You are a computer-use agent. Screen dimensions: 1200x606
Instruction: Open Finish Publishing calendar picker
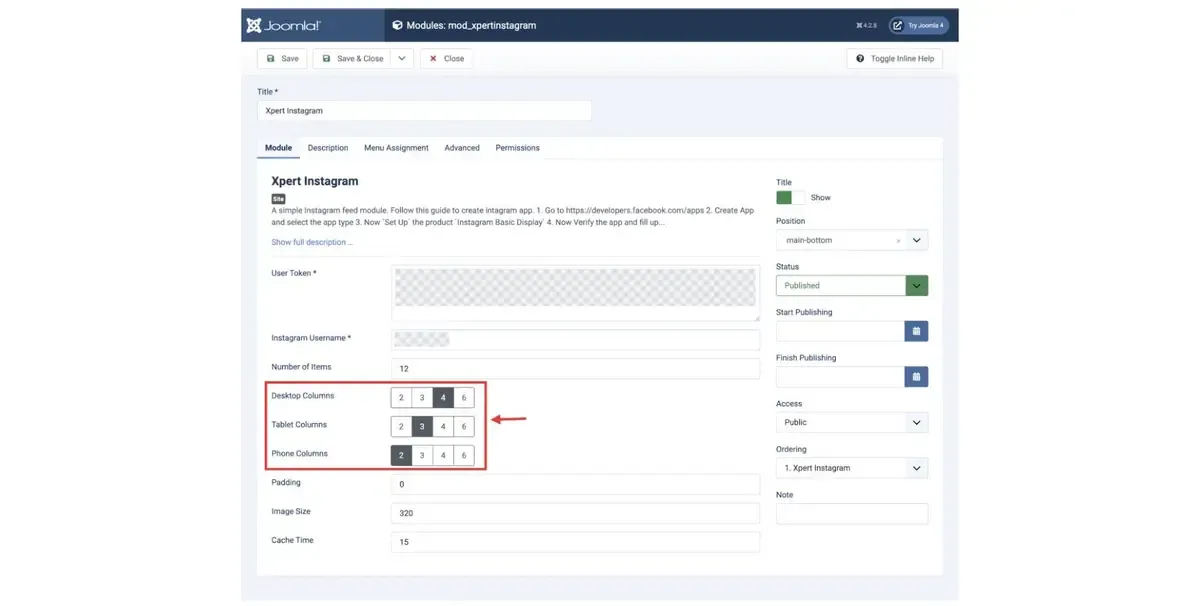pyautogui.click(x=916, y=377)
